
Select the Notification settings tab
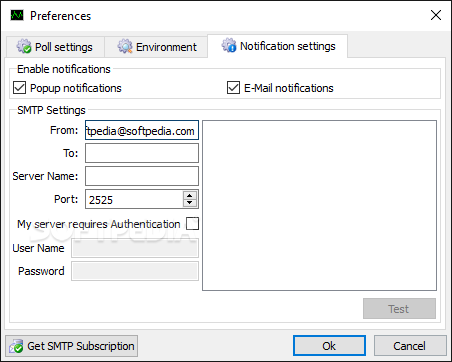278,46
